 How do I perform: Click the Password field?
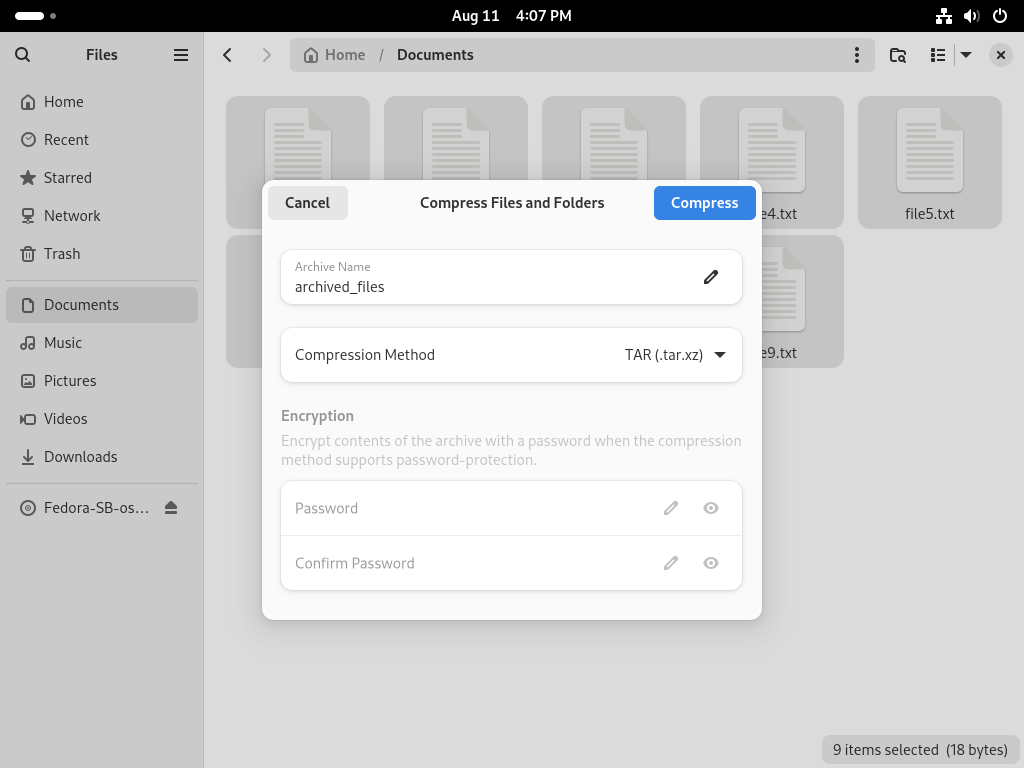pyautogui.click(x=511, y=508)
